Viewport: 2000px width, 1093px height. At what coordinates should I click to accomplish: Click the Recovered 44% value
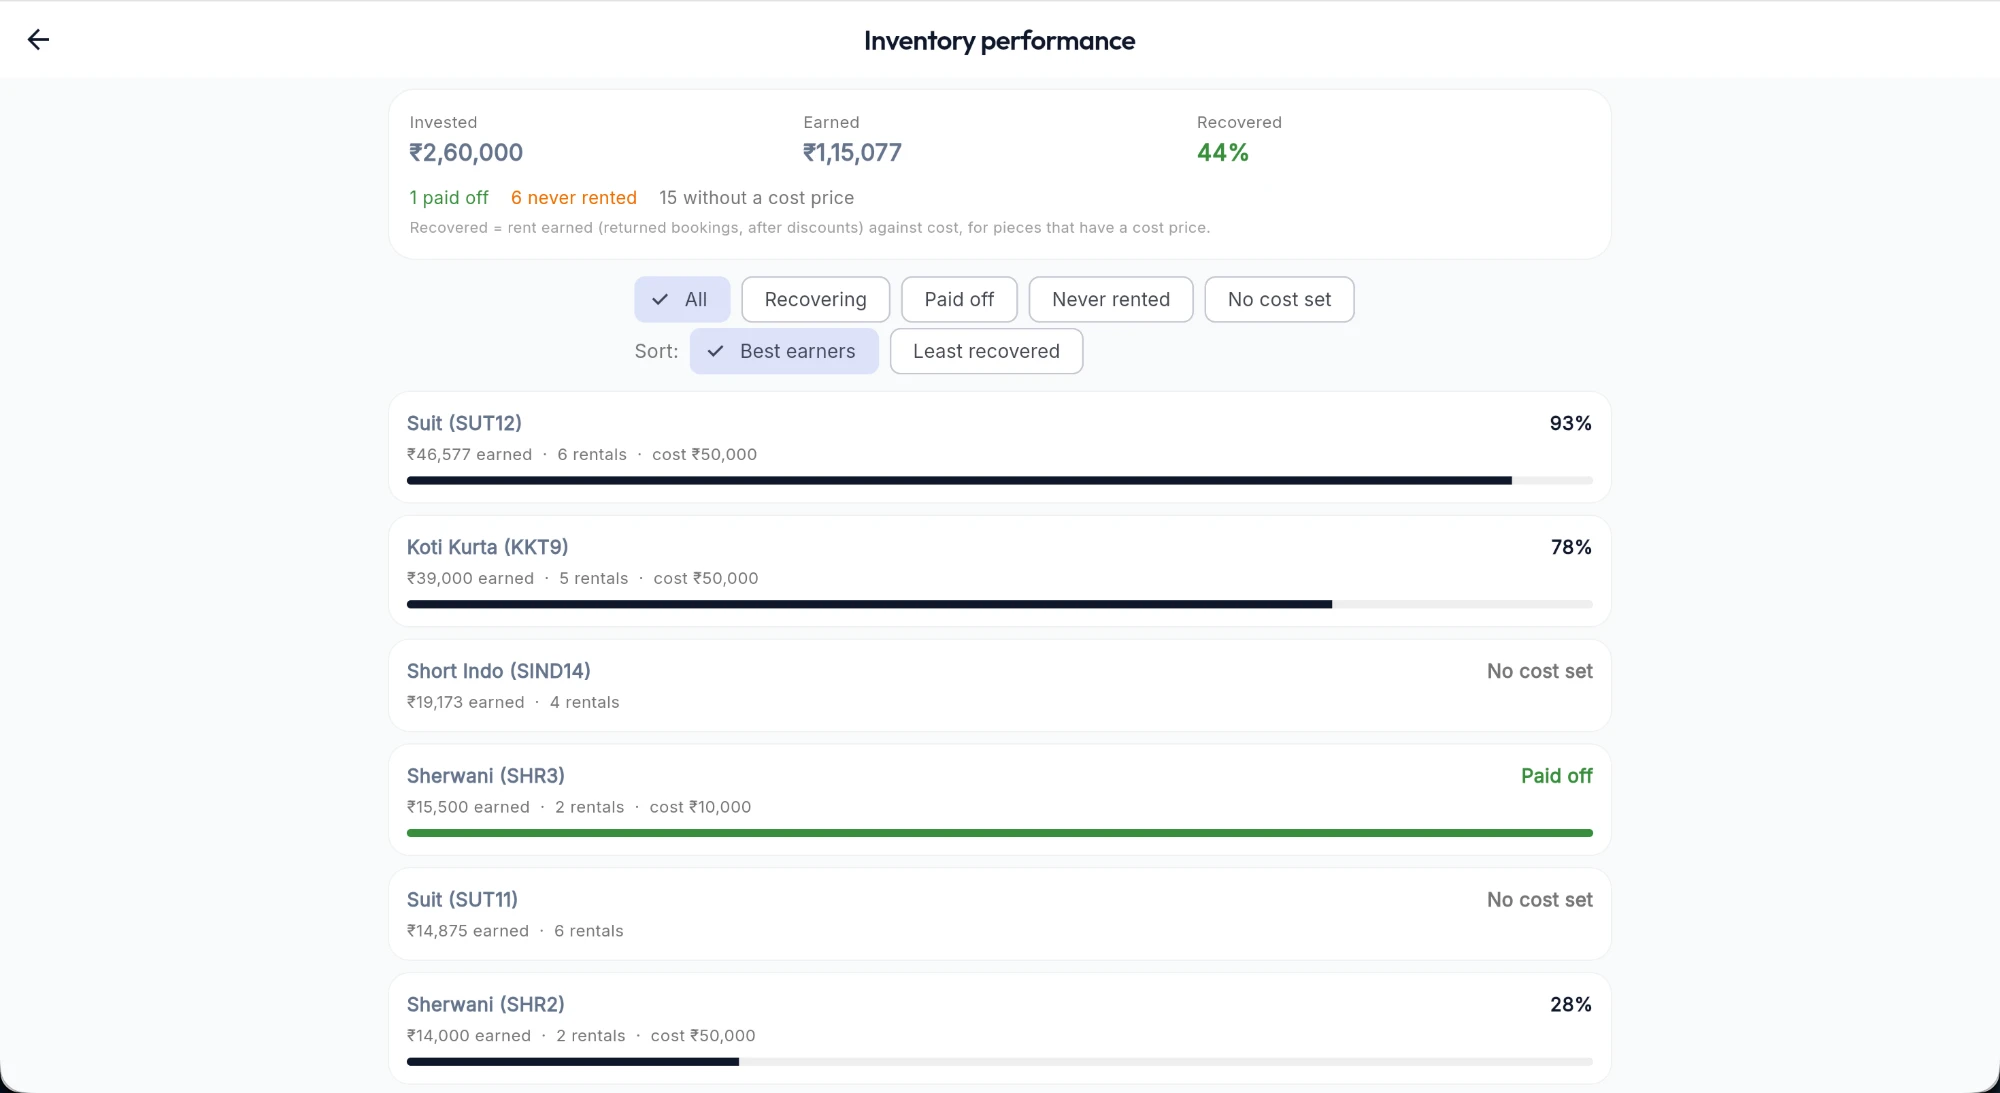pyautogui.click(x=1223, y=153)
